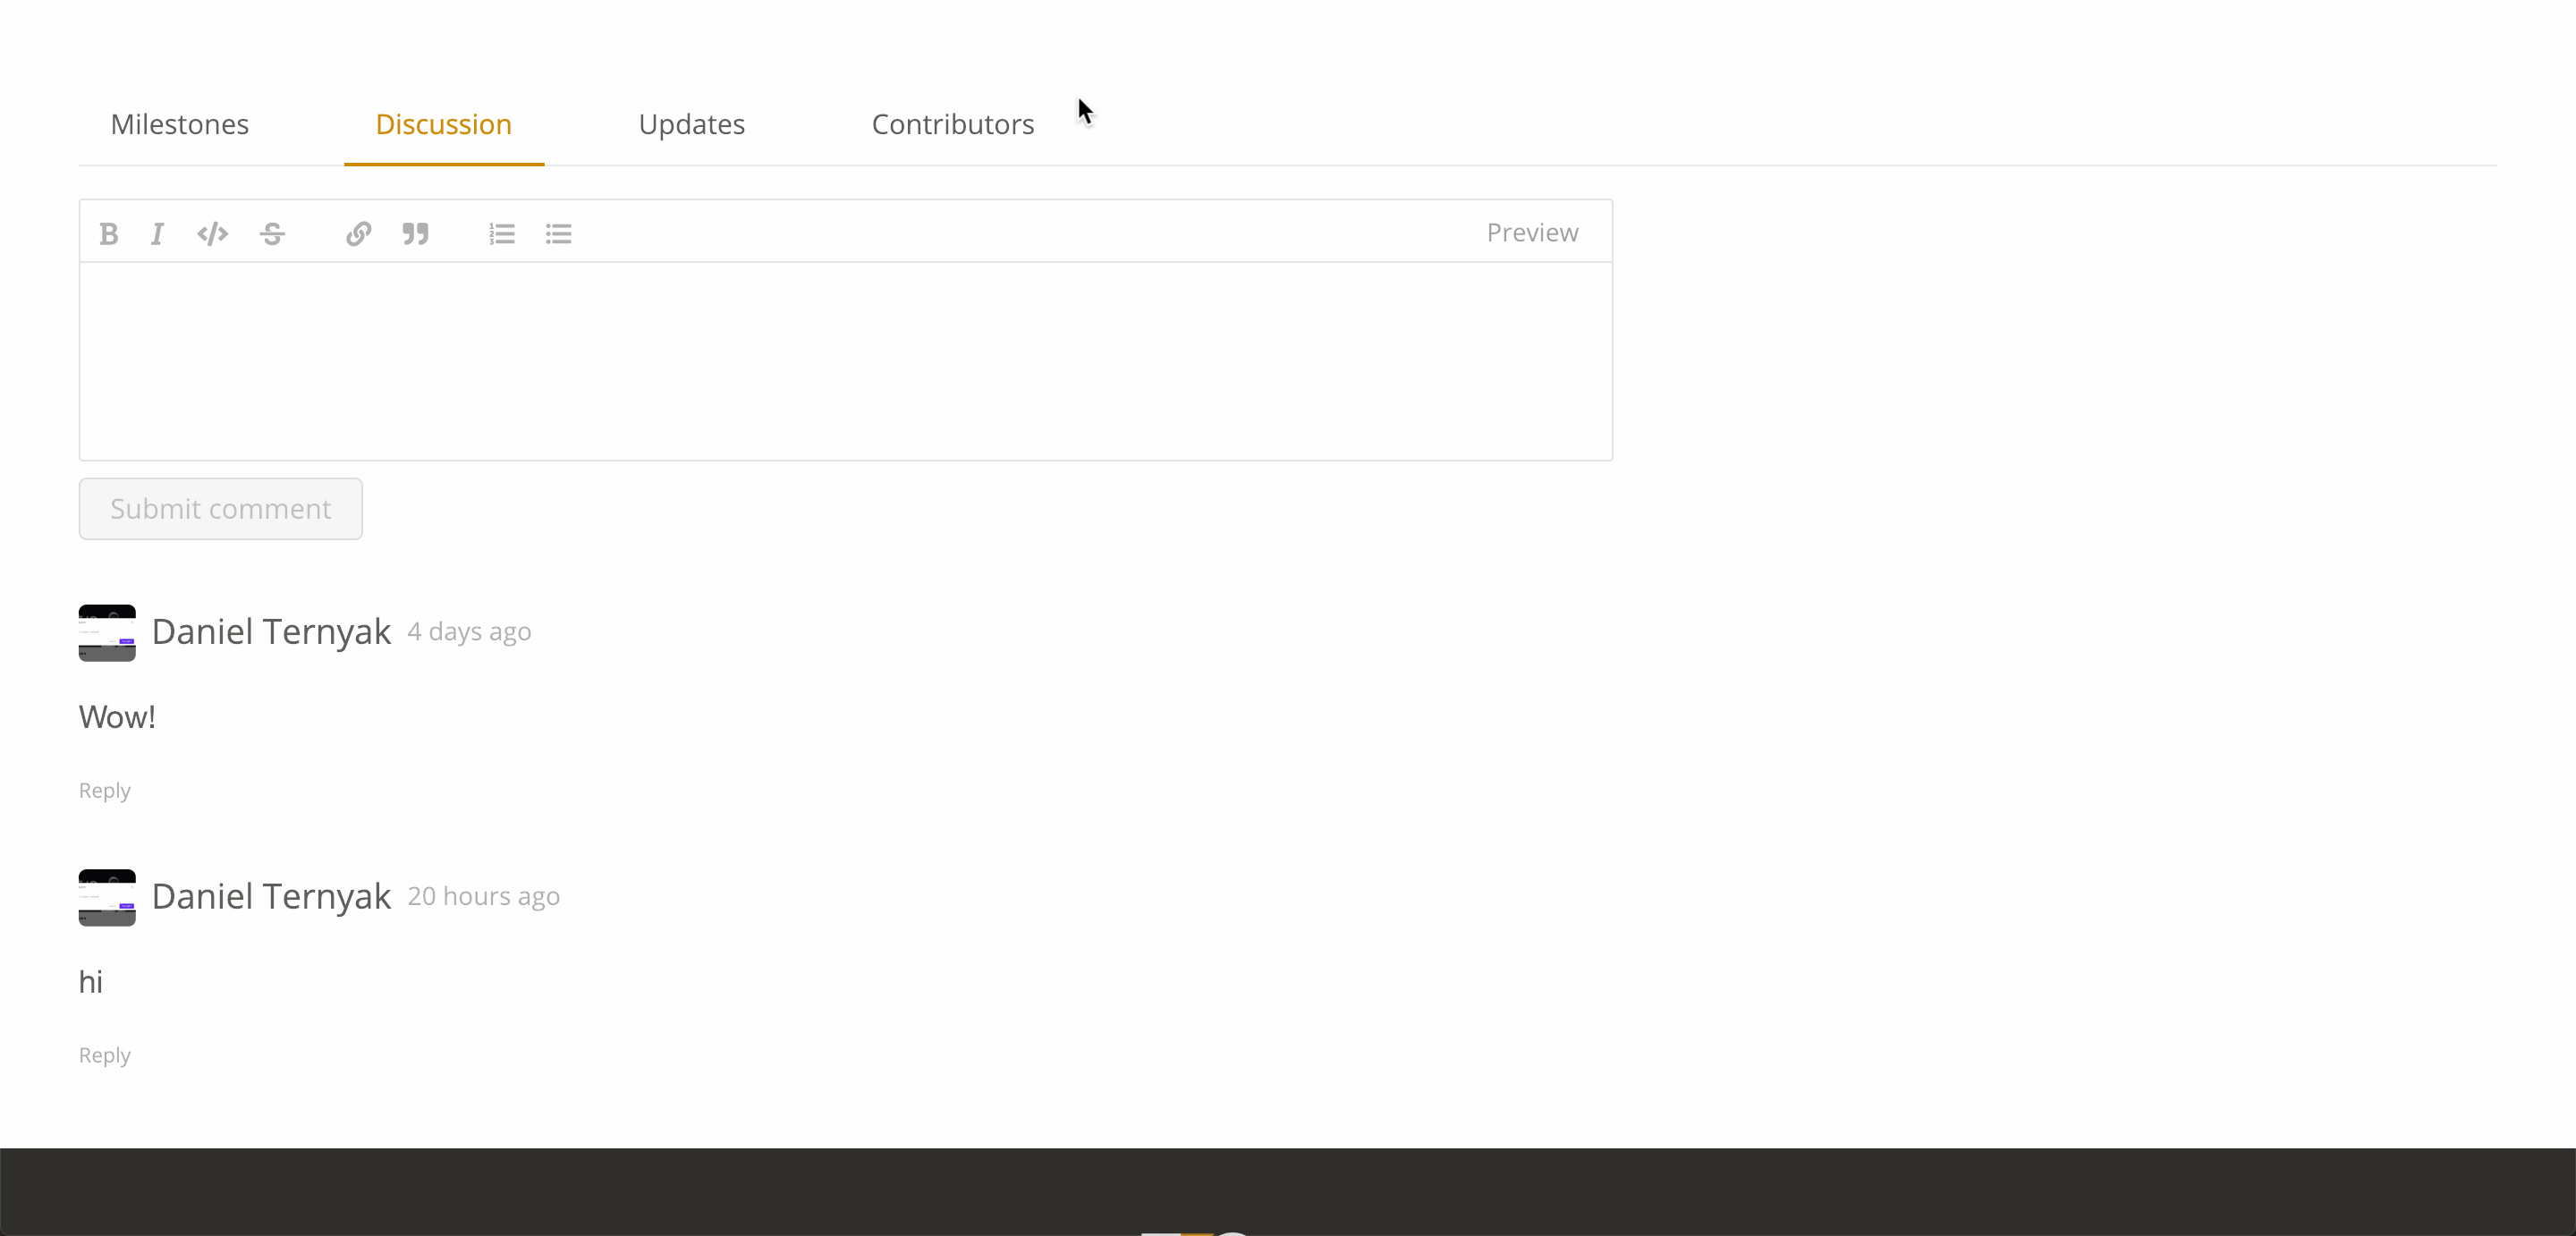Create a bulleted list
2576x1236 pixels.
[559, 234]
